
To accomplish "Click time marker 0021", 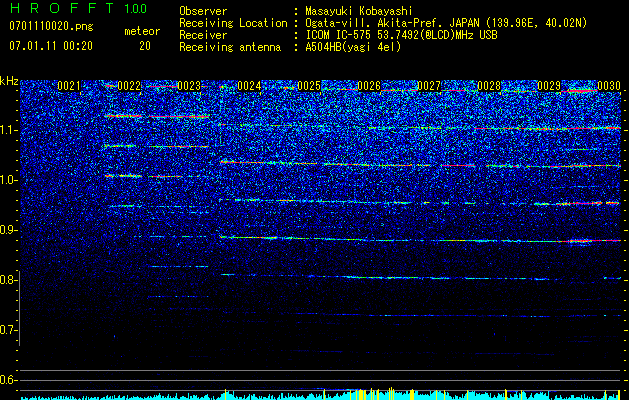I will [x=69, y=86].
